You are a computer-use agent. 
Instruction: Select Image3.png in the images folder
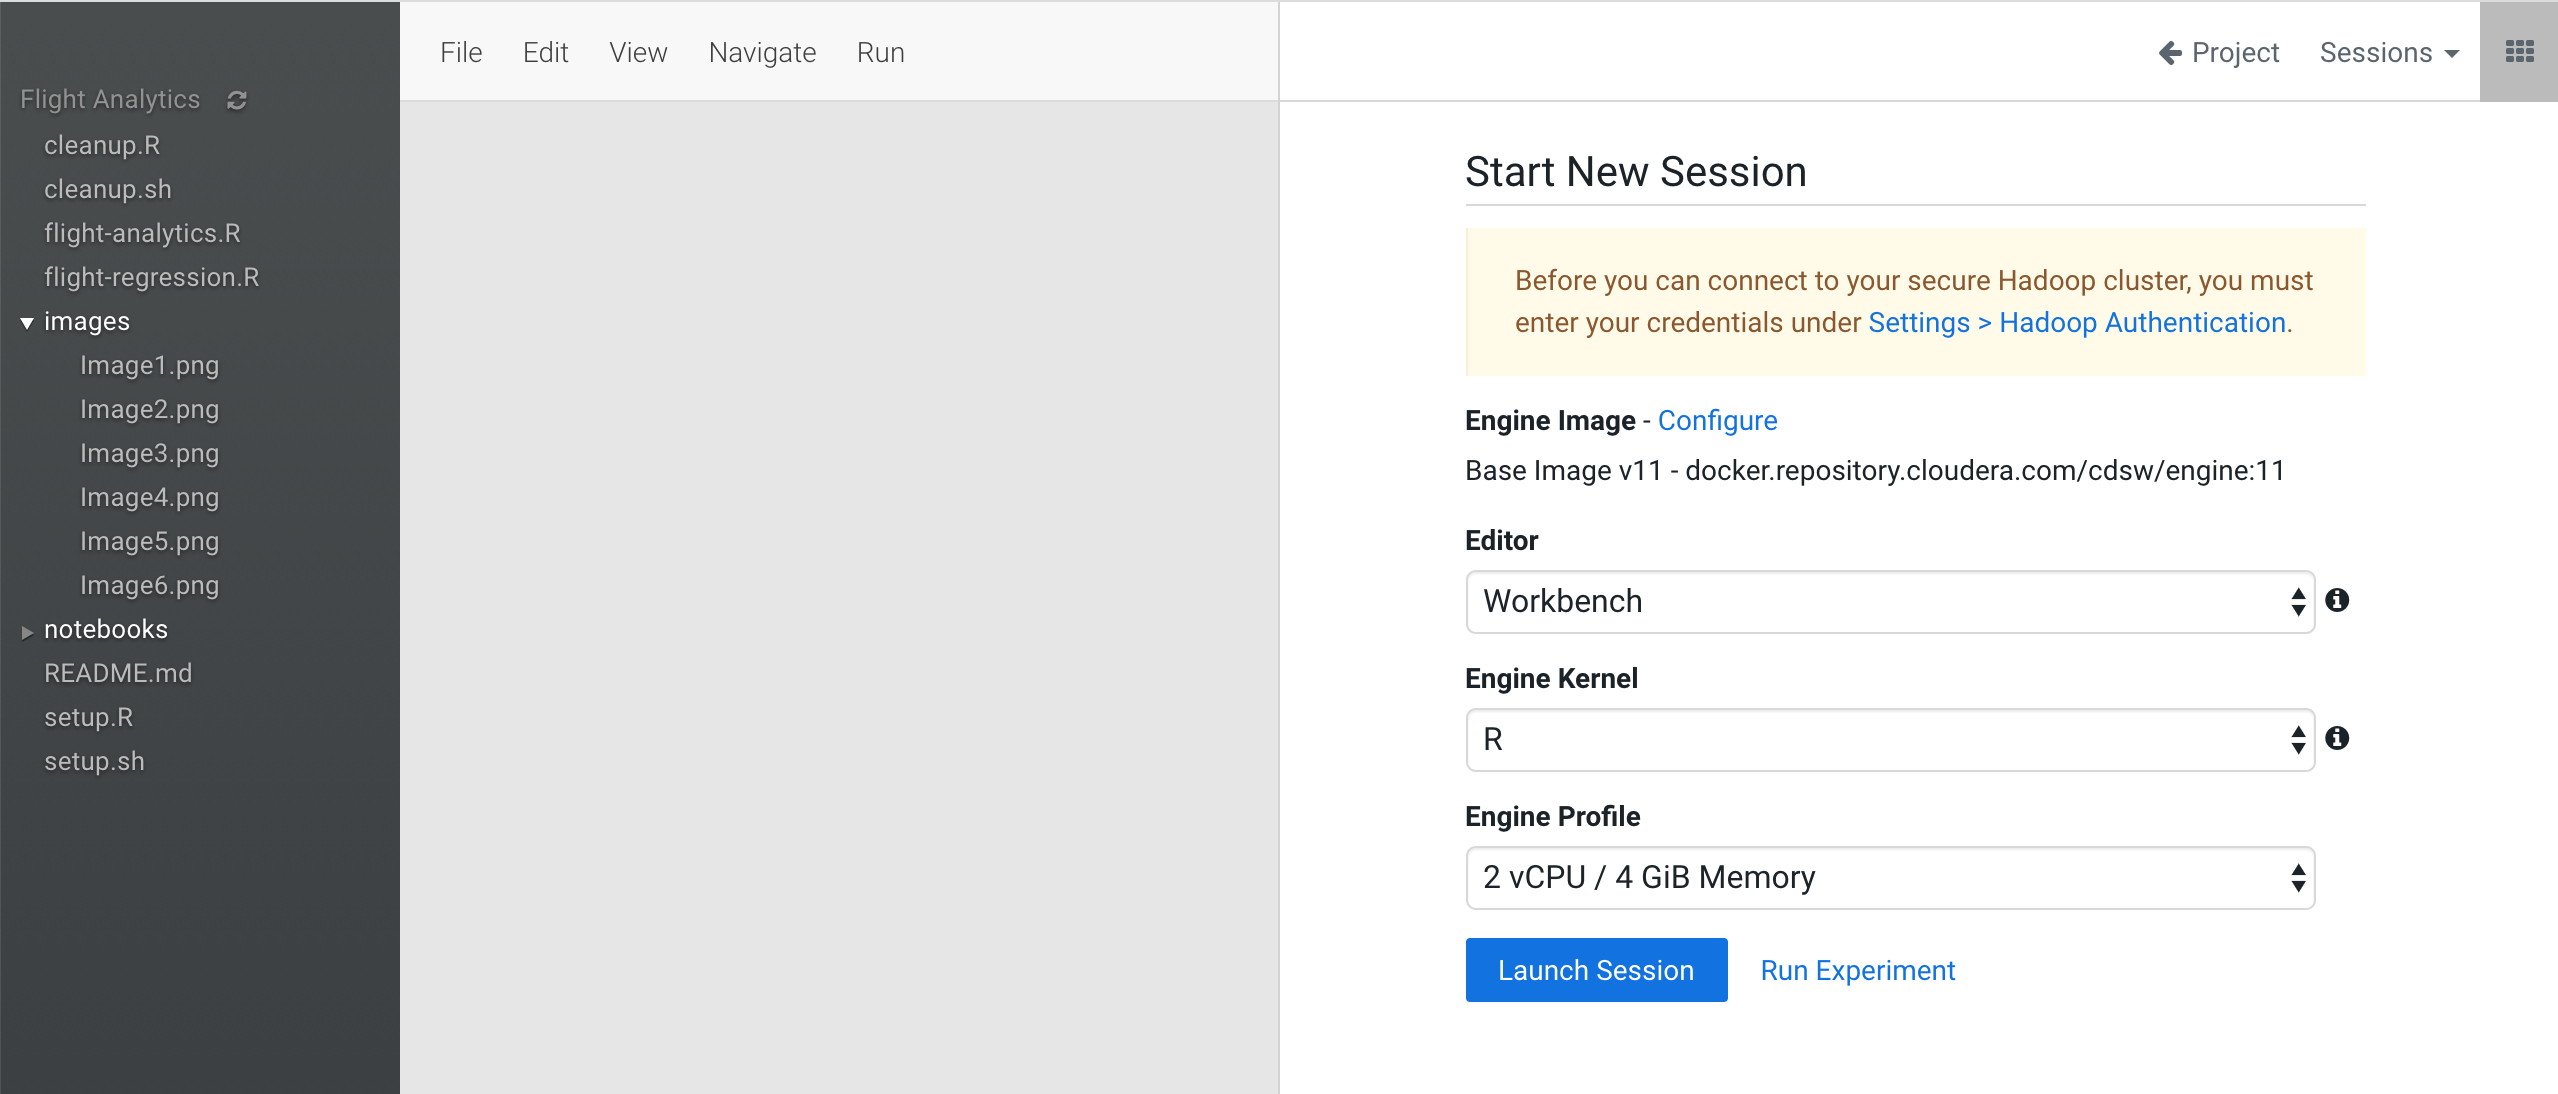[x=149, y=453]
